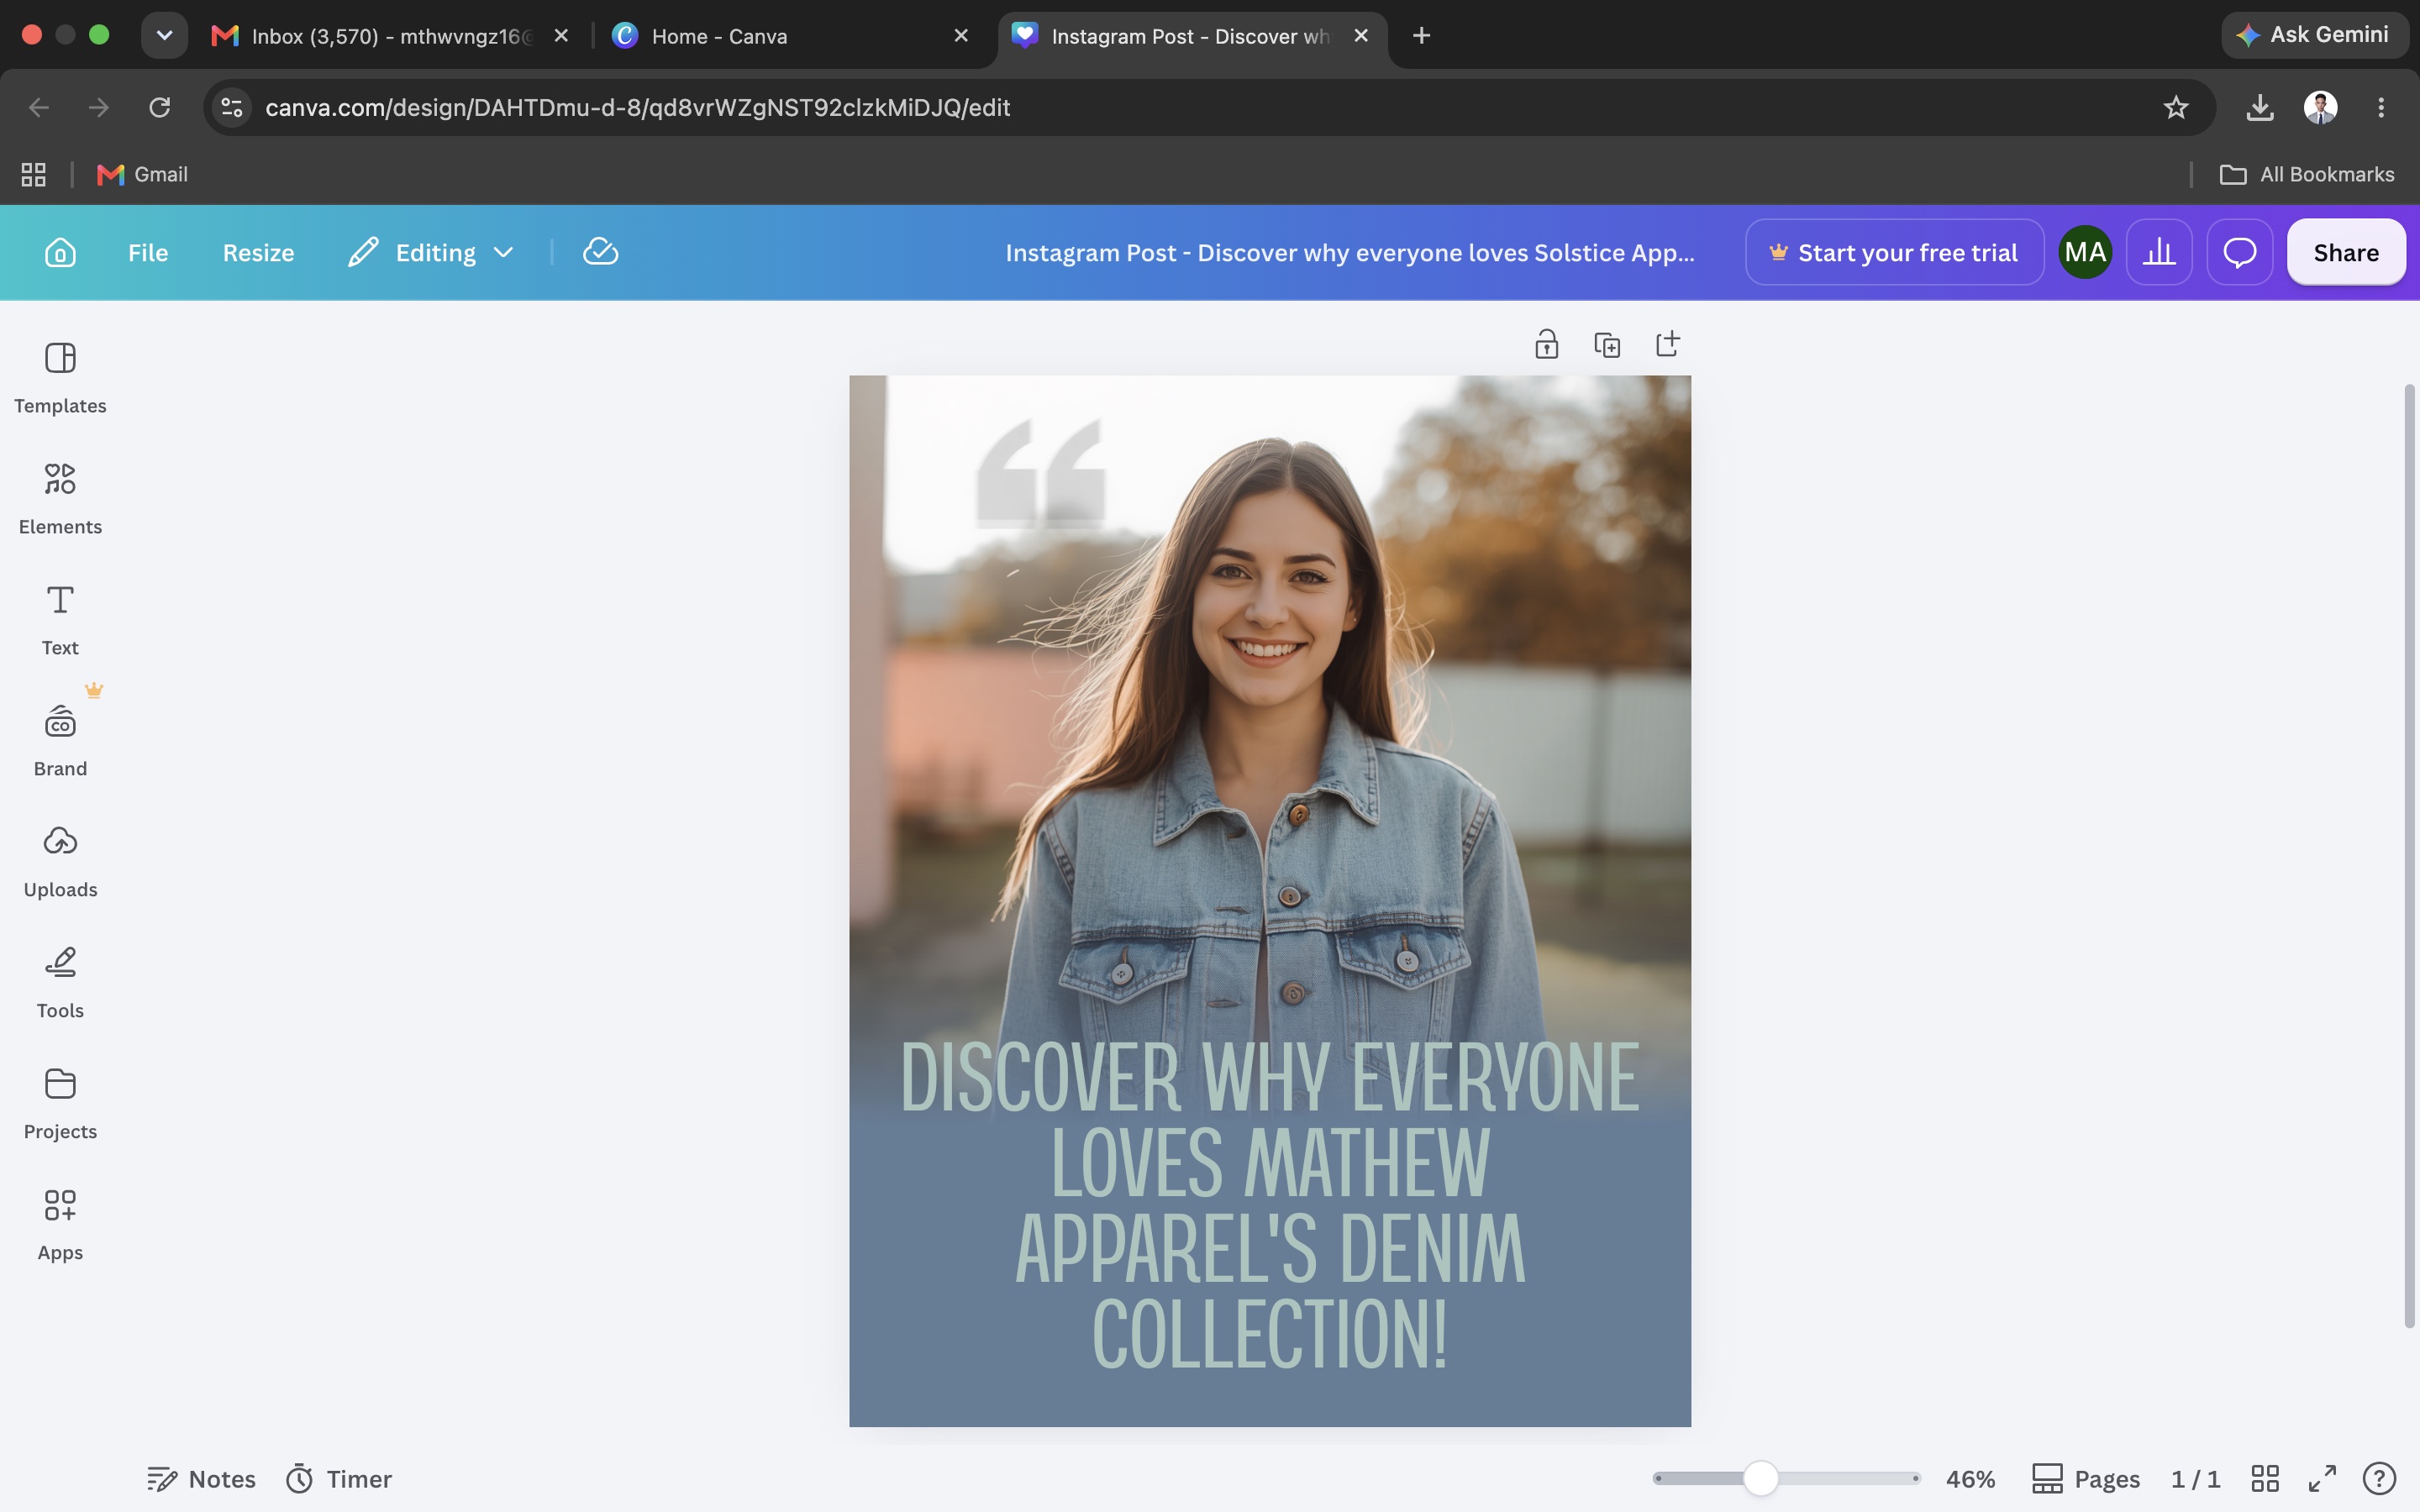This screenshot has width=2420, height=1512.
Task: Open the analytics bar chart icon
Action: 2159,252
